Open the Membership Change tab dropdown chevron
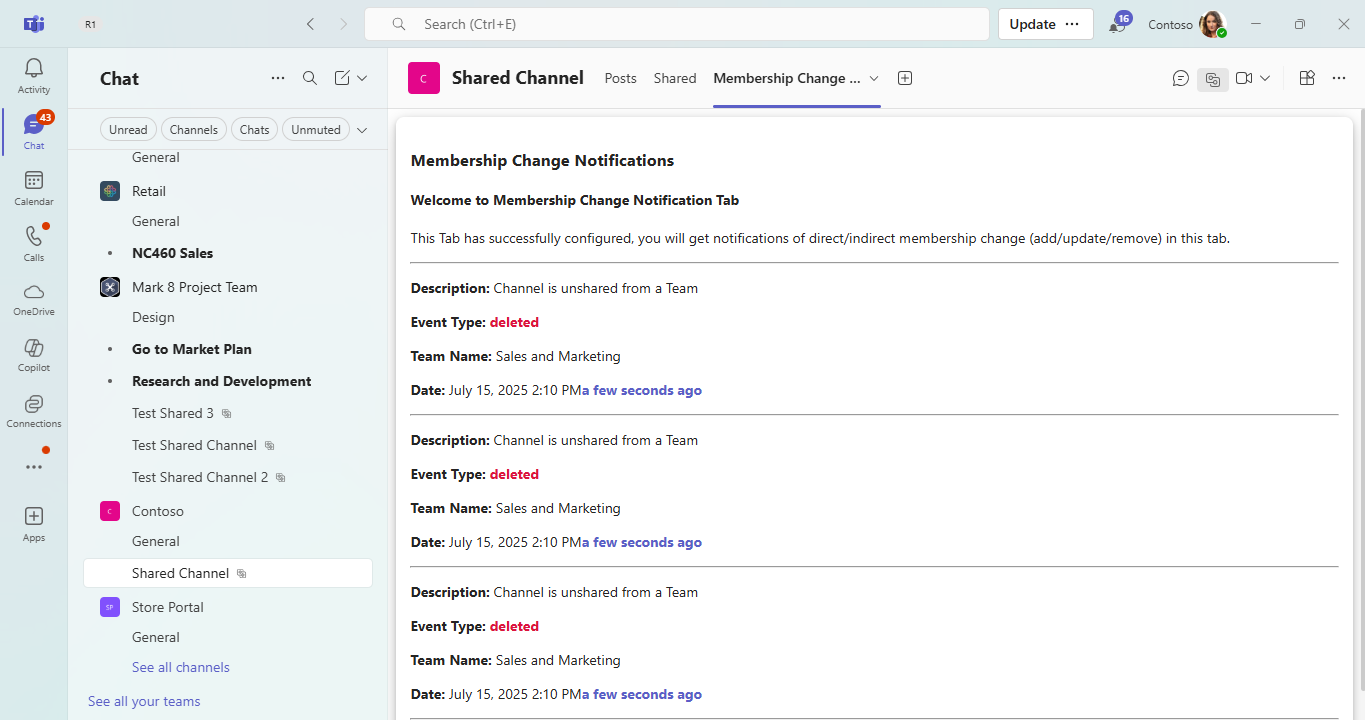The height and width of the screenshot is (720, 1365). coord(873,78)
